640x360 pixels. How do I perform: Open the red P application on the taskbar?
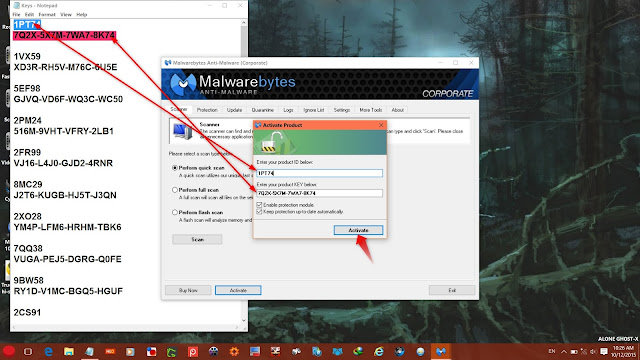point(193,351)
